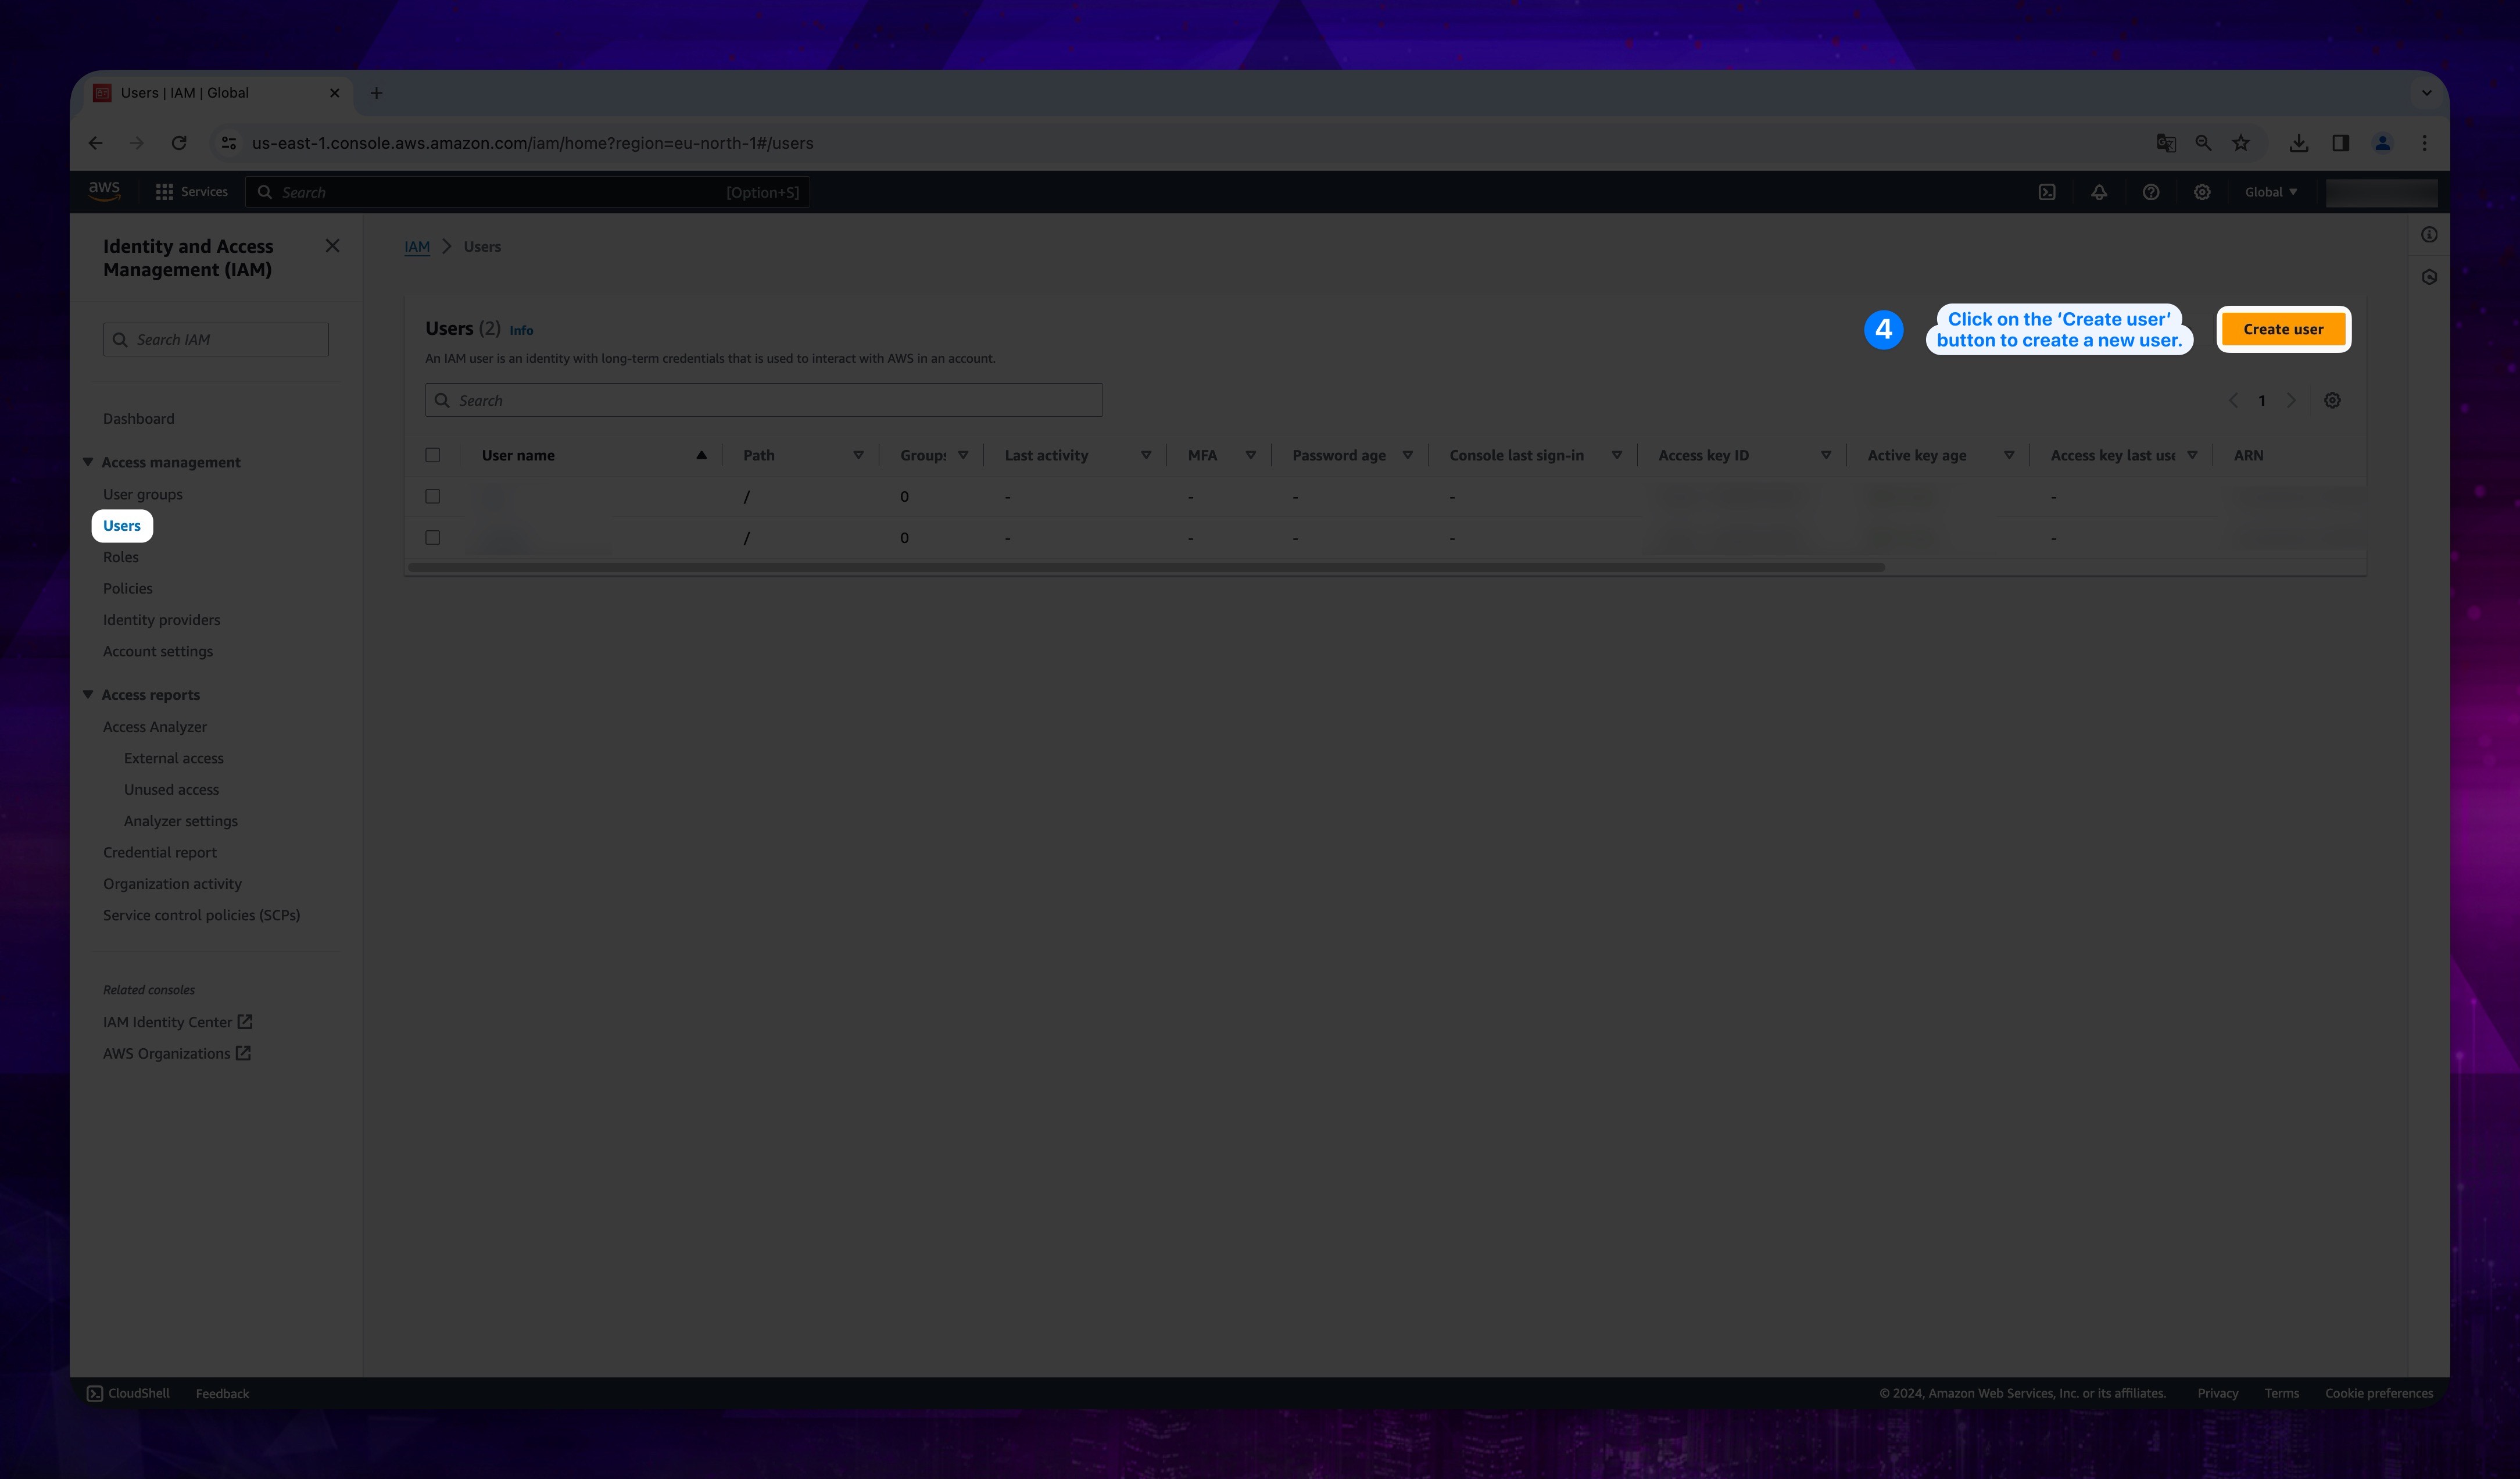Open Access Analyzer in sidebar
This screenshot has width=2520, height=1479.
[x=155, y=726]
